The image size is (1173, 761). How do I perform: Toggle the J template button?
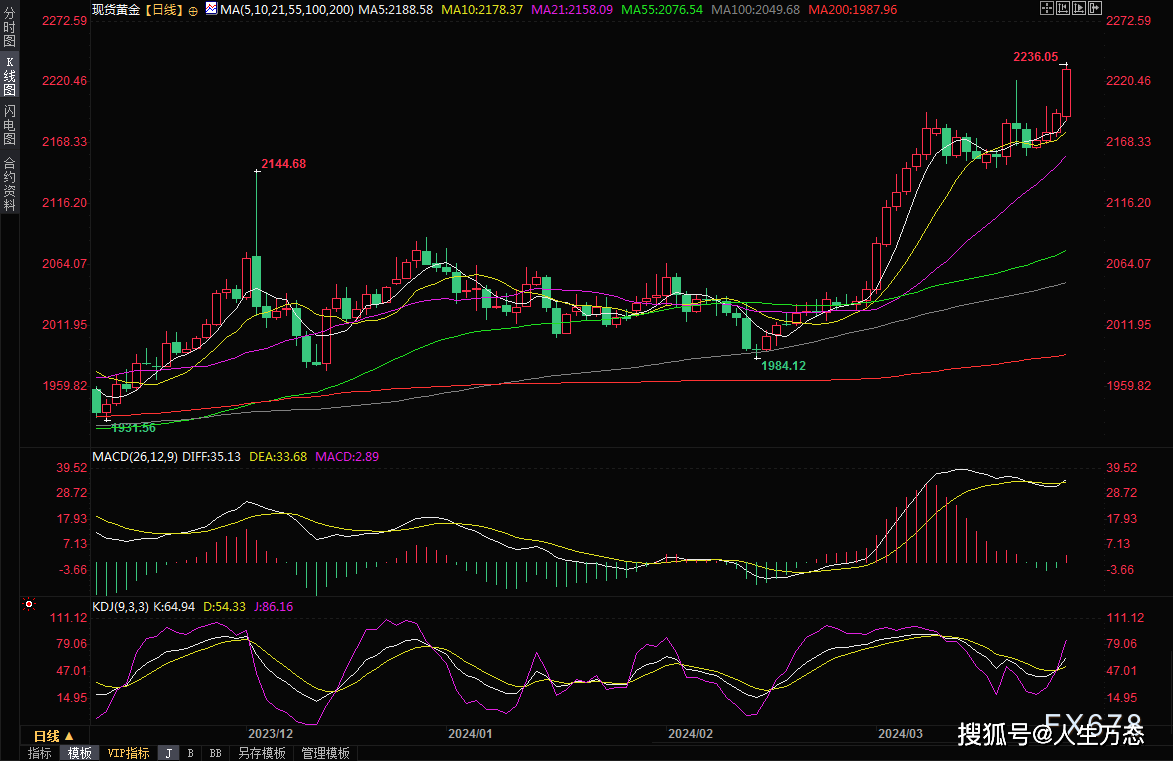point(169,753)
